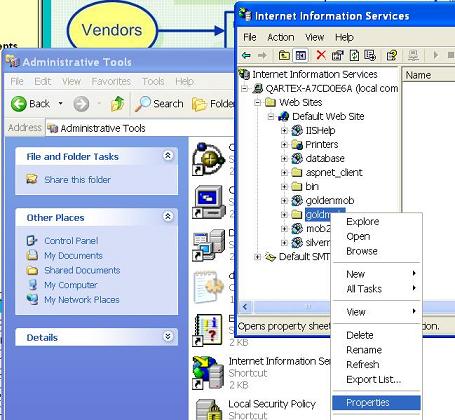The height and width of the screenshot is (420, 455).
Task: Choose Browse from context menu
Action: point(376,251)
